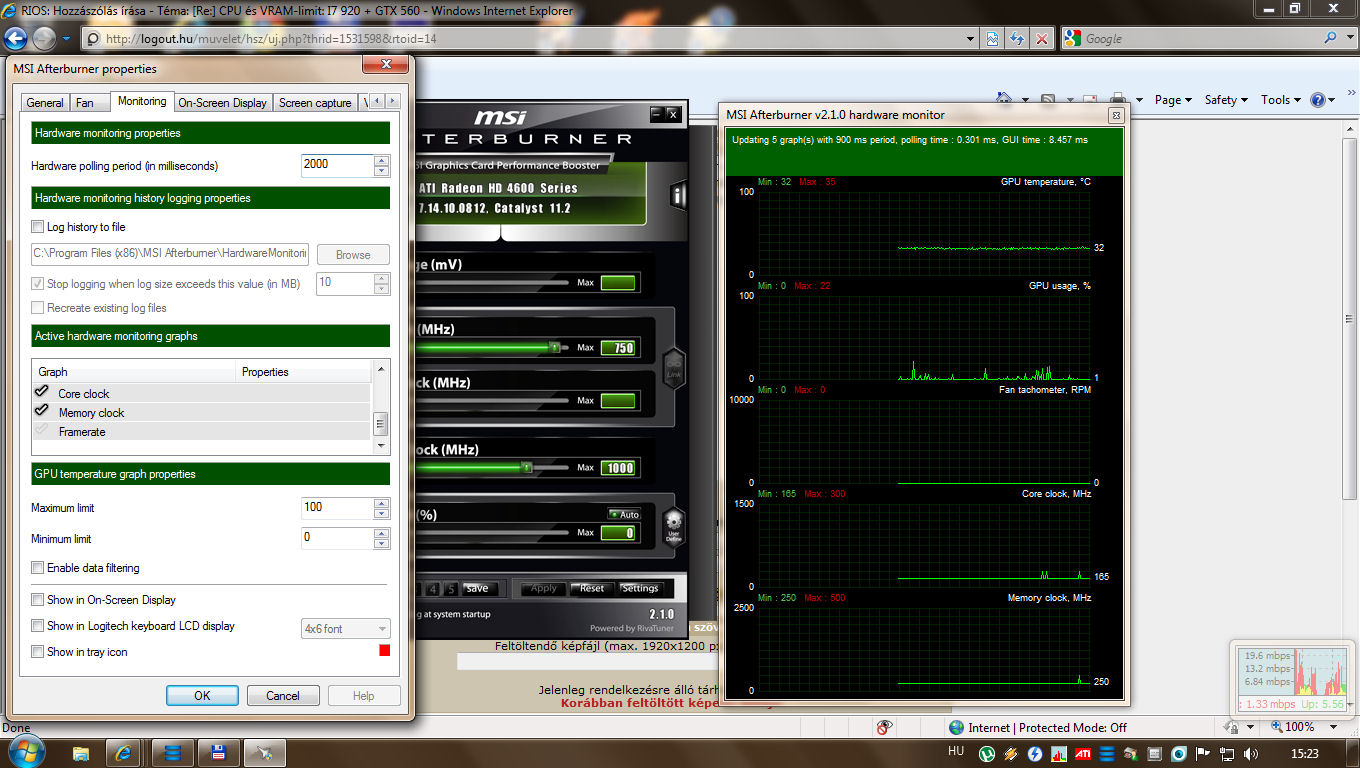Toggle fan speed Auto button in Afterburner
Viewport: 1360px width, 768px height.
coord(624,514)
